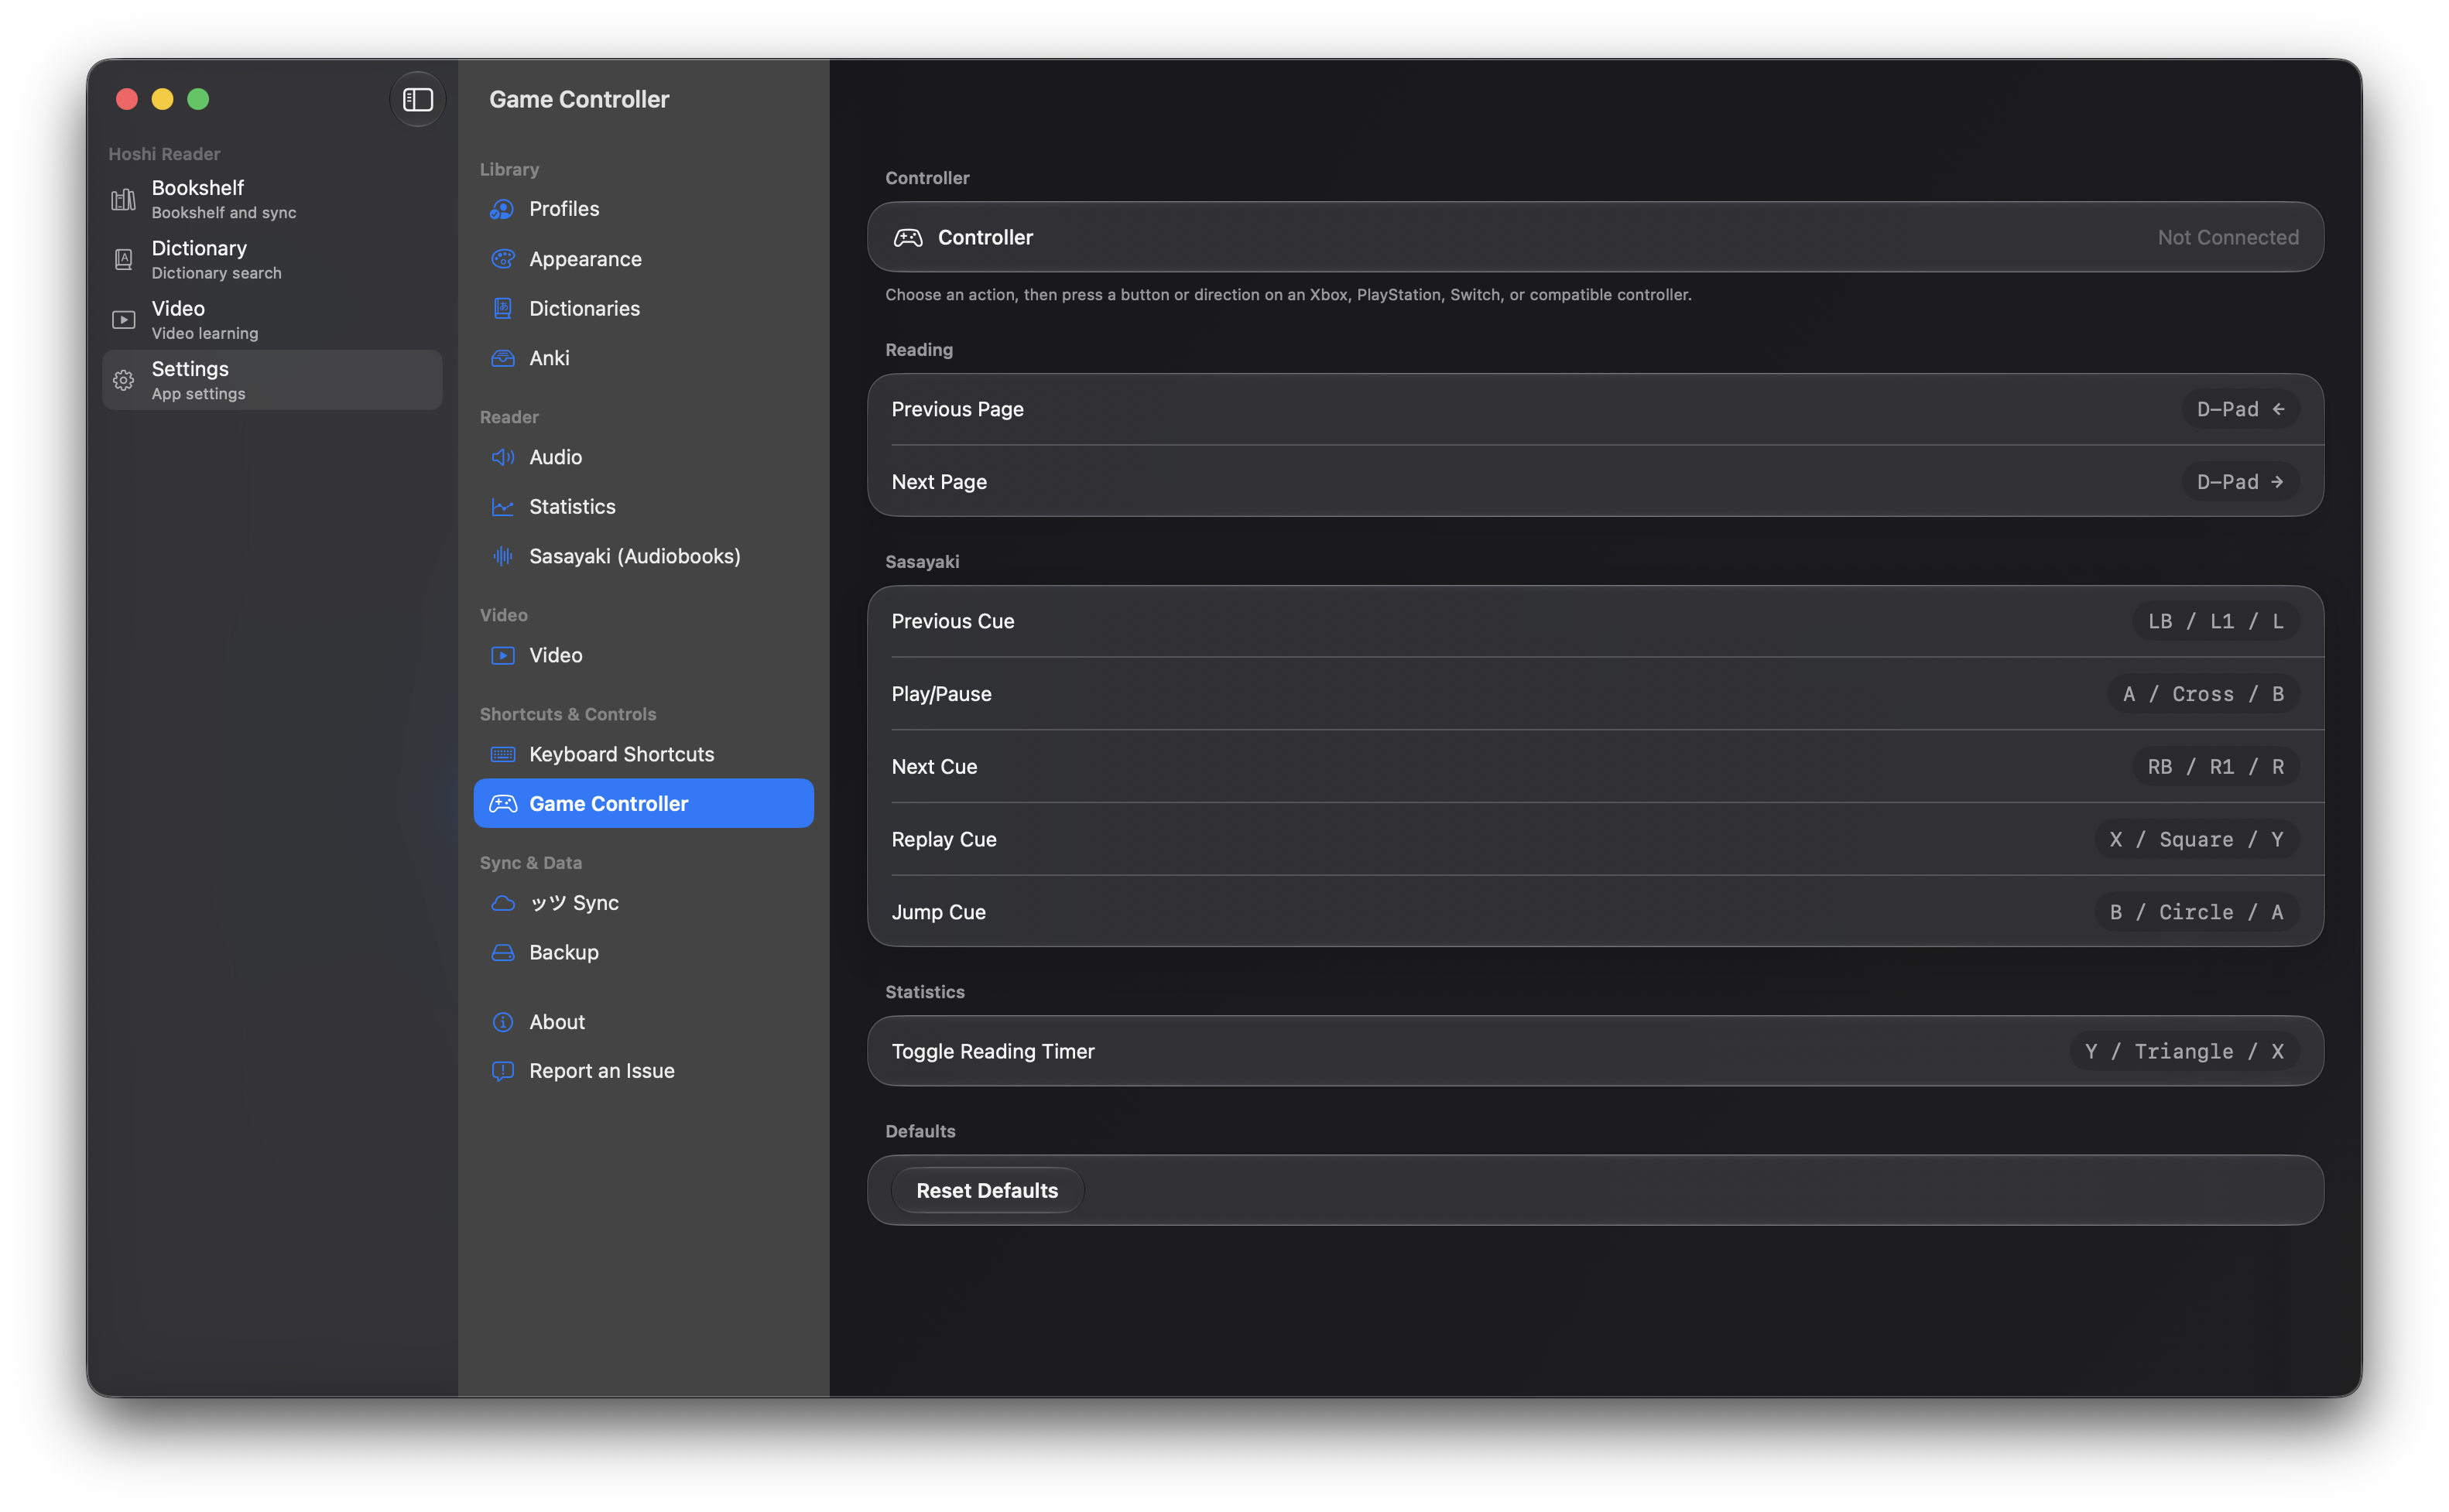The height and width of the screenshot is (1512, 2449).
Task: Click the Jump Cue label
Action: (939, 912)
